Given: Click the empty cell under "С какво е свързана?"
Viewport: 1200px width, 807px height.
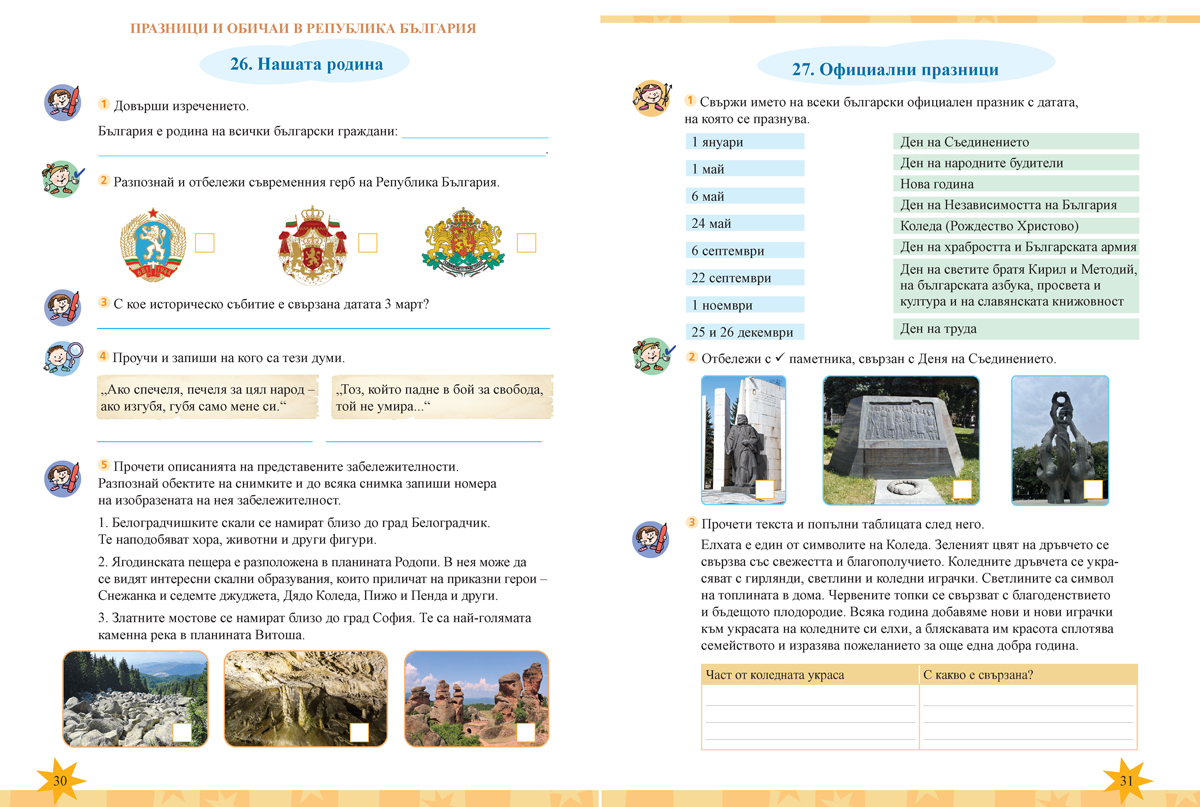Looking at the screenshot, I should [x=1027, y=715].
